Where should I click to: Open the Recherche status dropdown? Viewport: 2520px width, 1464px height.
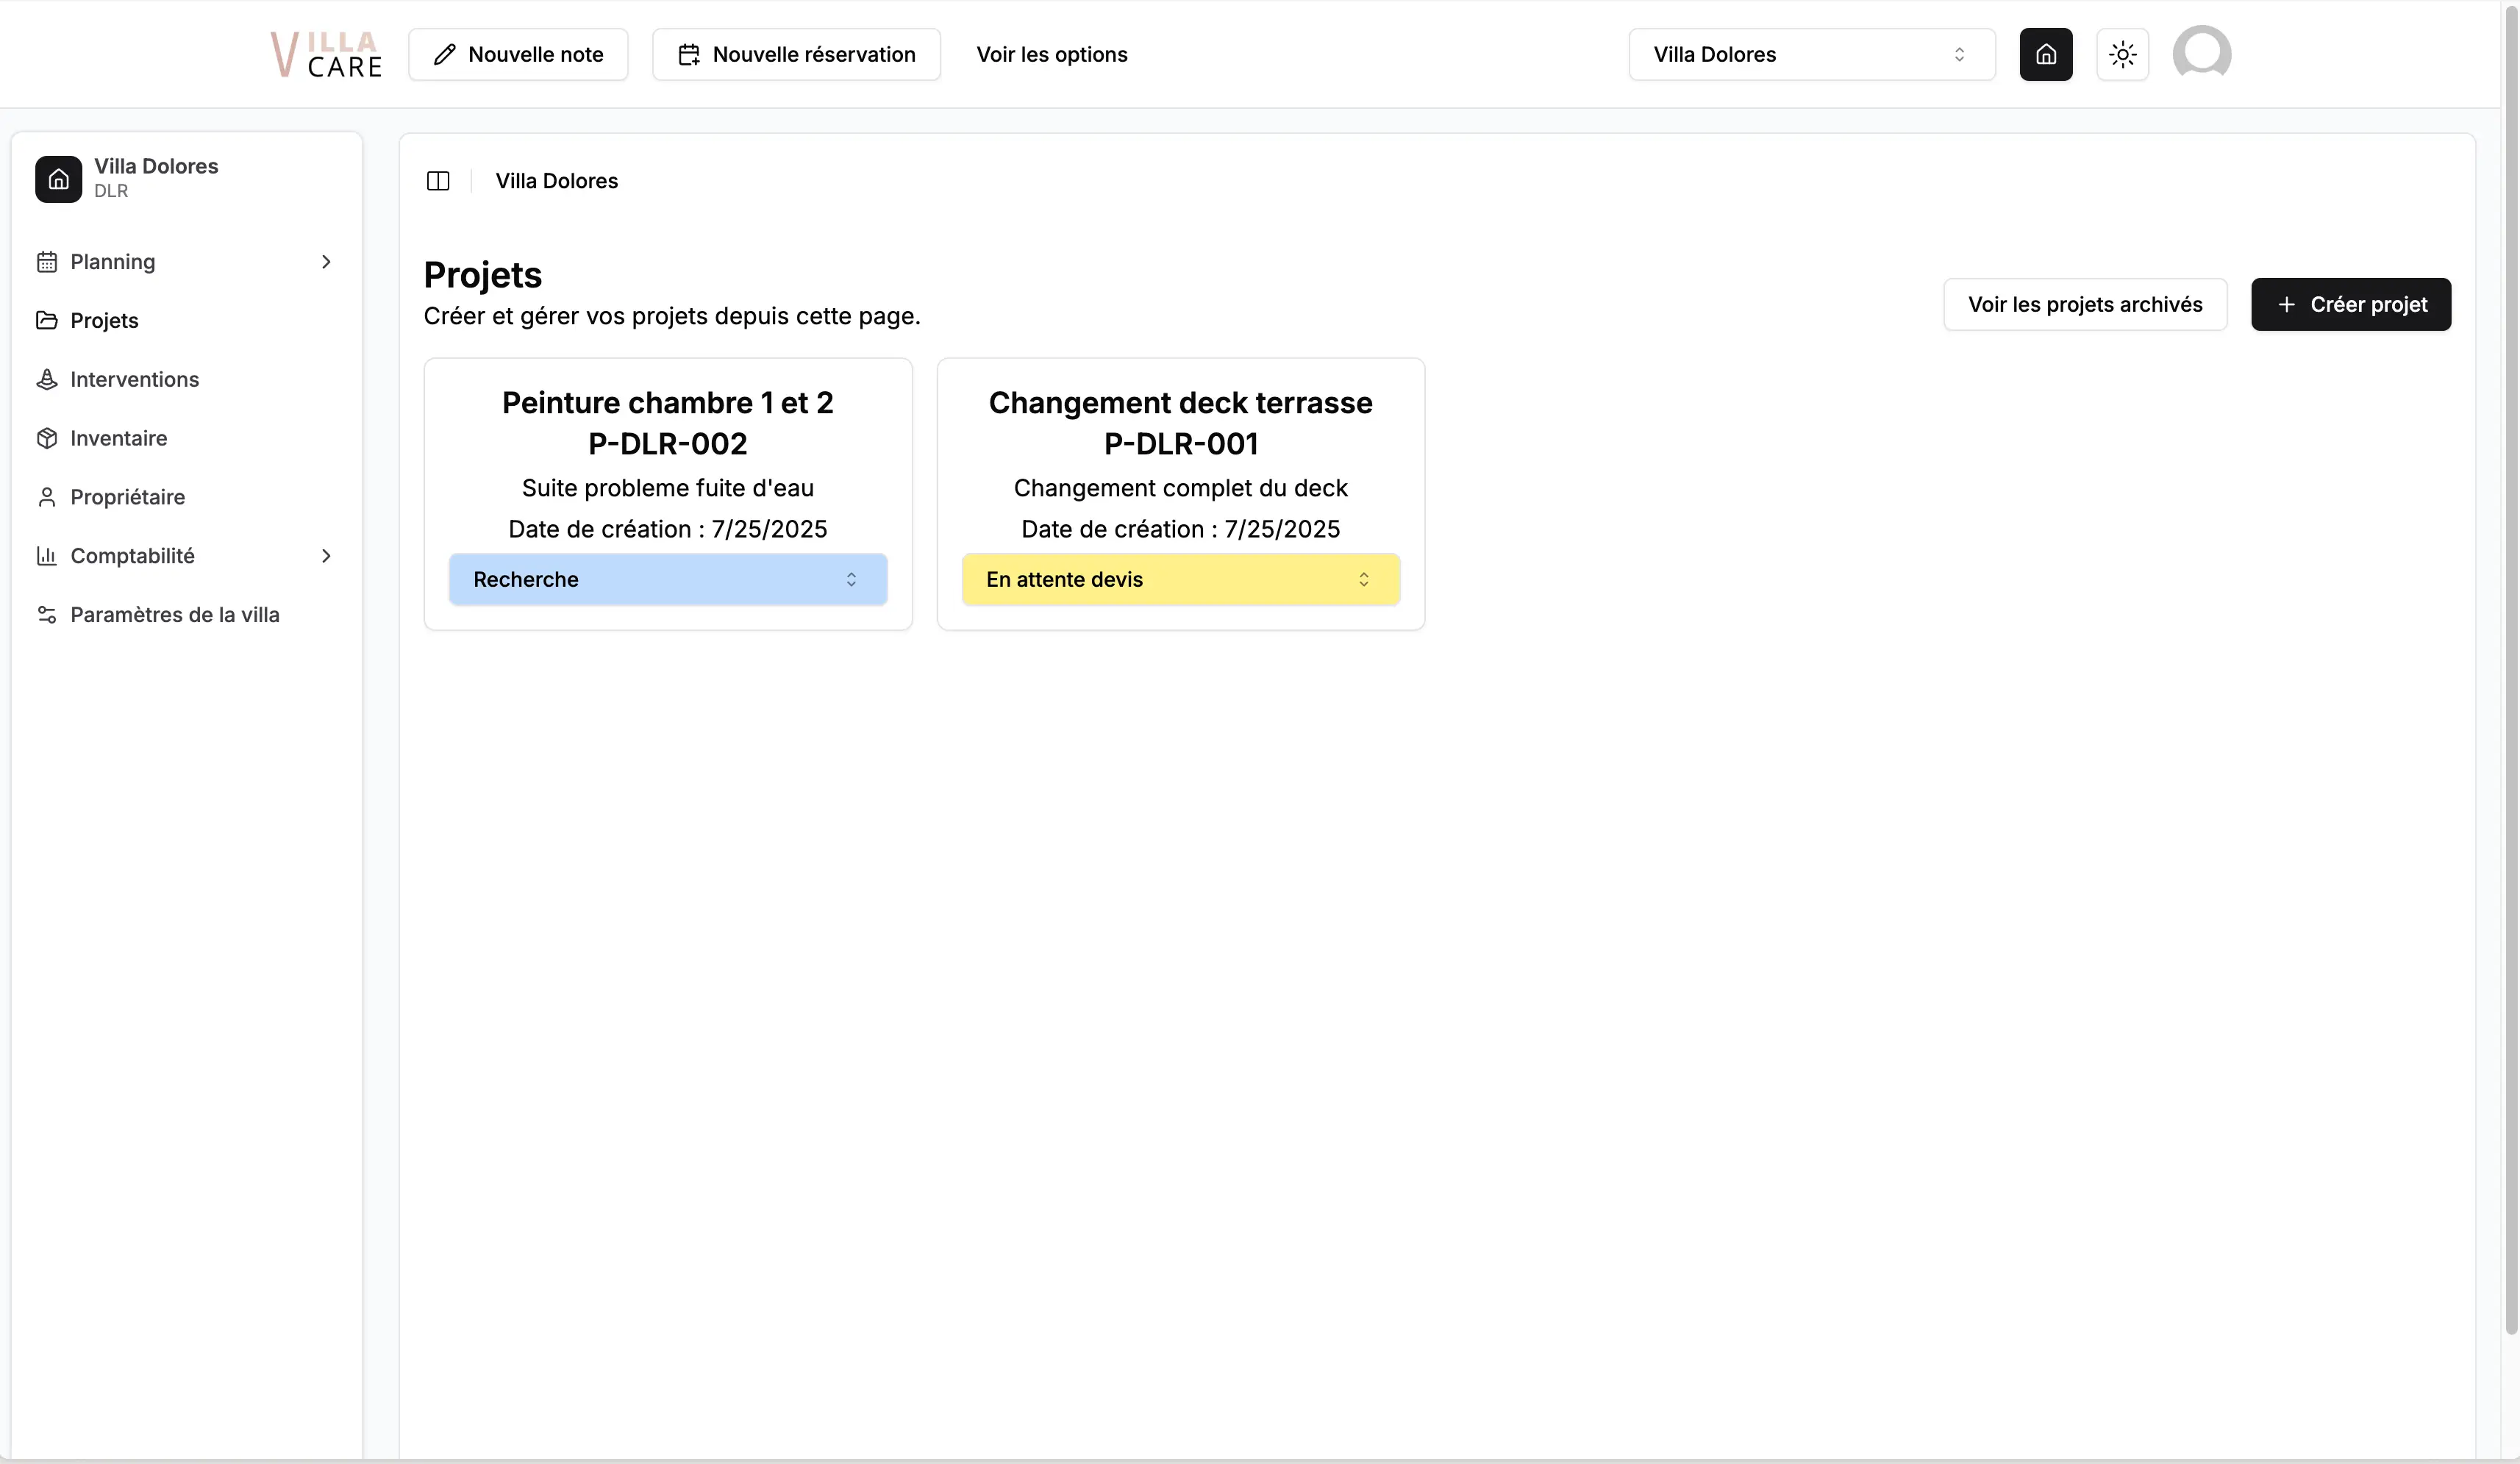(667, 579)
